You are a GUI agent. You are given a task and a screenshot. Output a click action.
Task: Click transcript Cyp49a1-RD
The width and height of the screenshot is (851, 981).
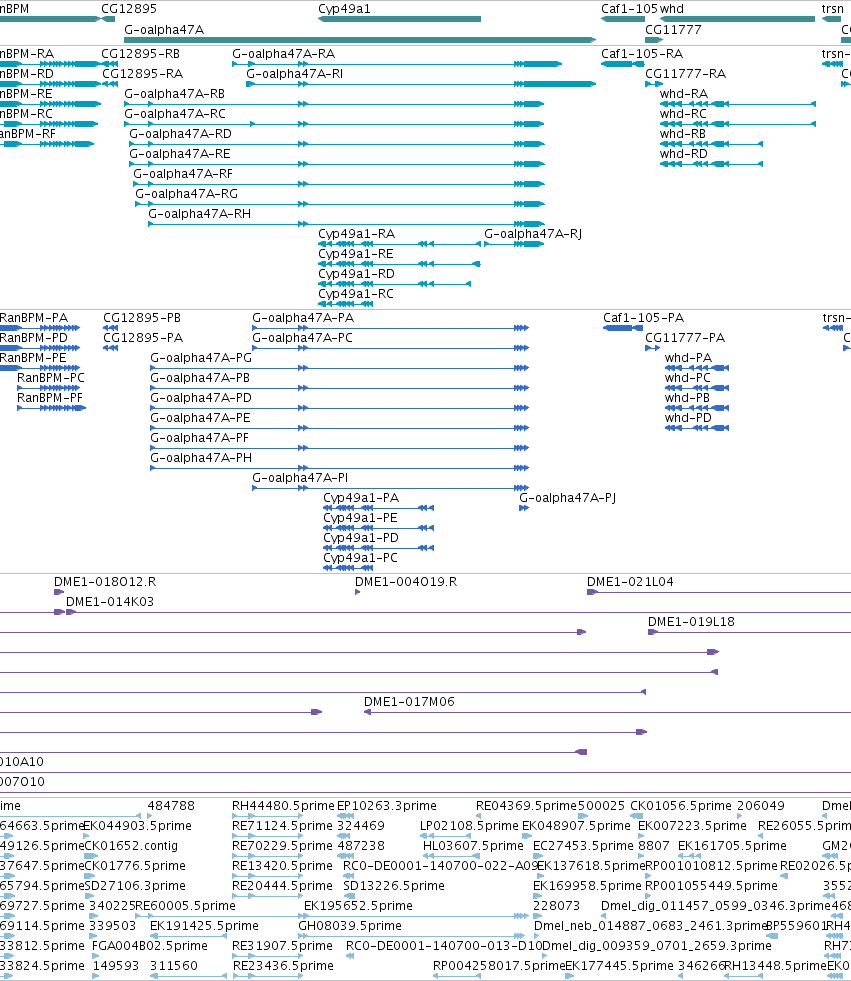tap(356, 274)
